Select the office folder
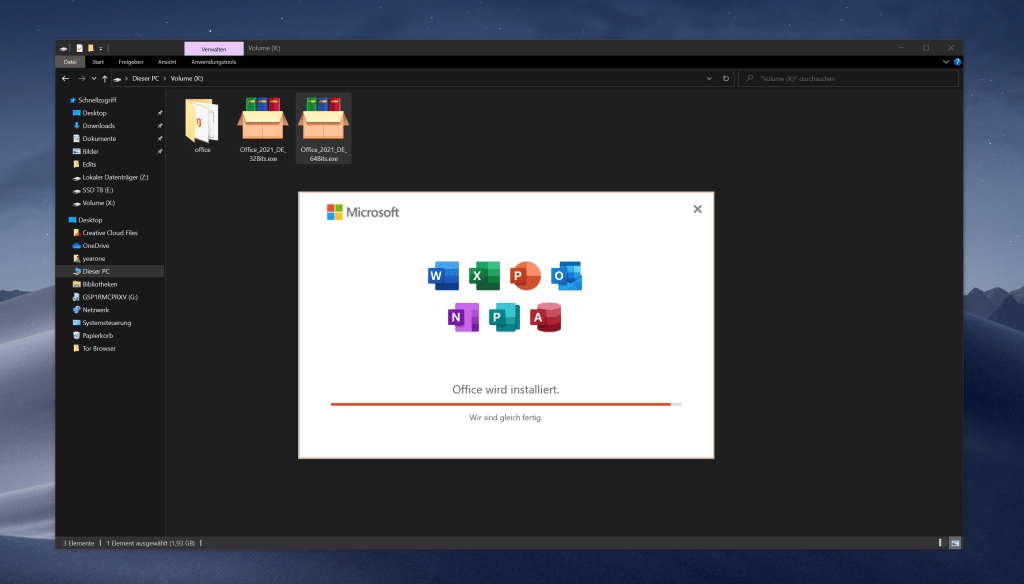 (202, 126)
